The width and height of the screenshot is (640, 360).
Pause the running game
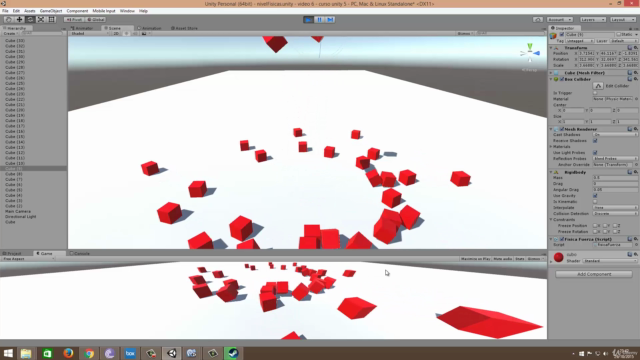coord(319,20)
